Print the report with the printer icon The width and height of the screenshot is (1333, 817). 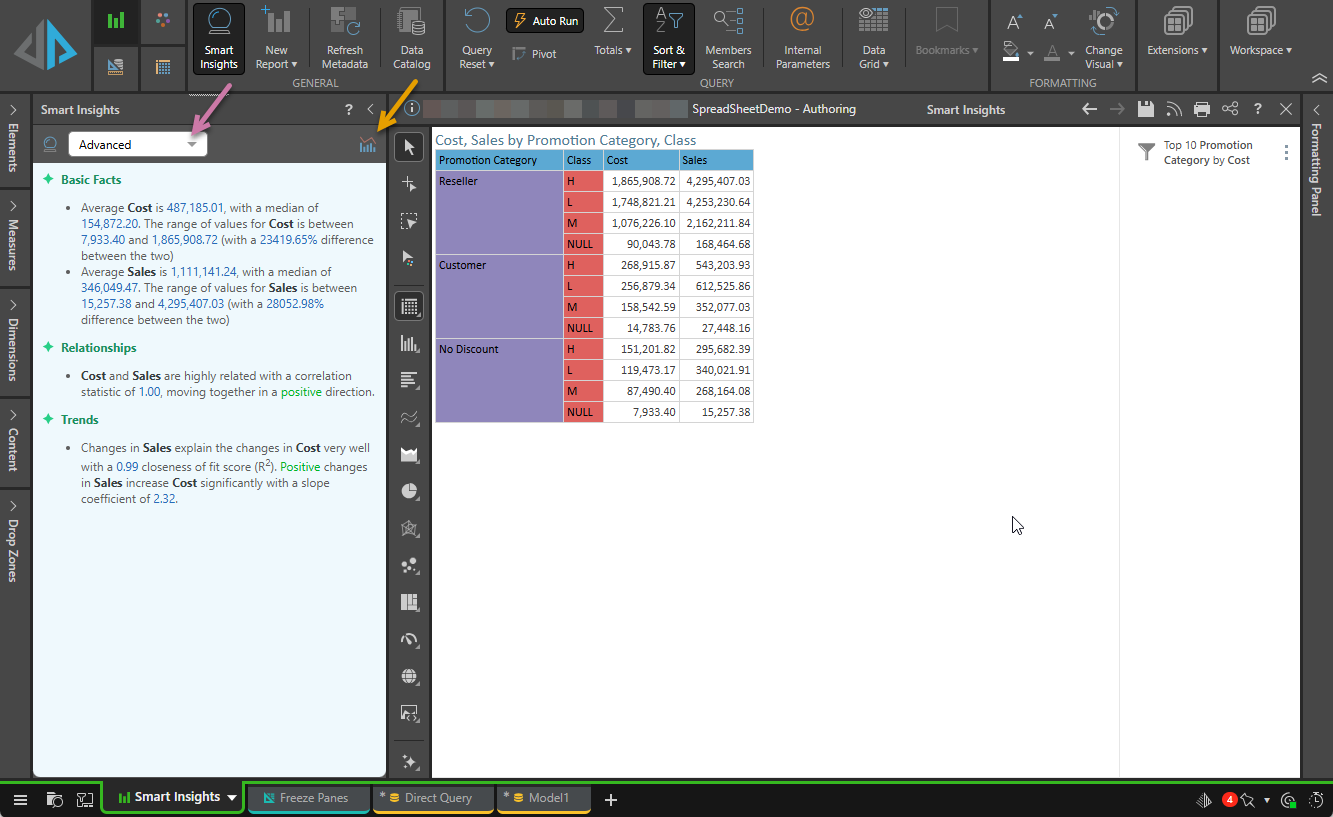pos(1202,110)
